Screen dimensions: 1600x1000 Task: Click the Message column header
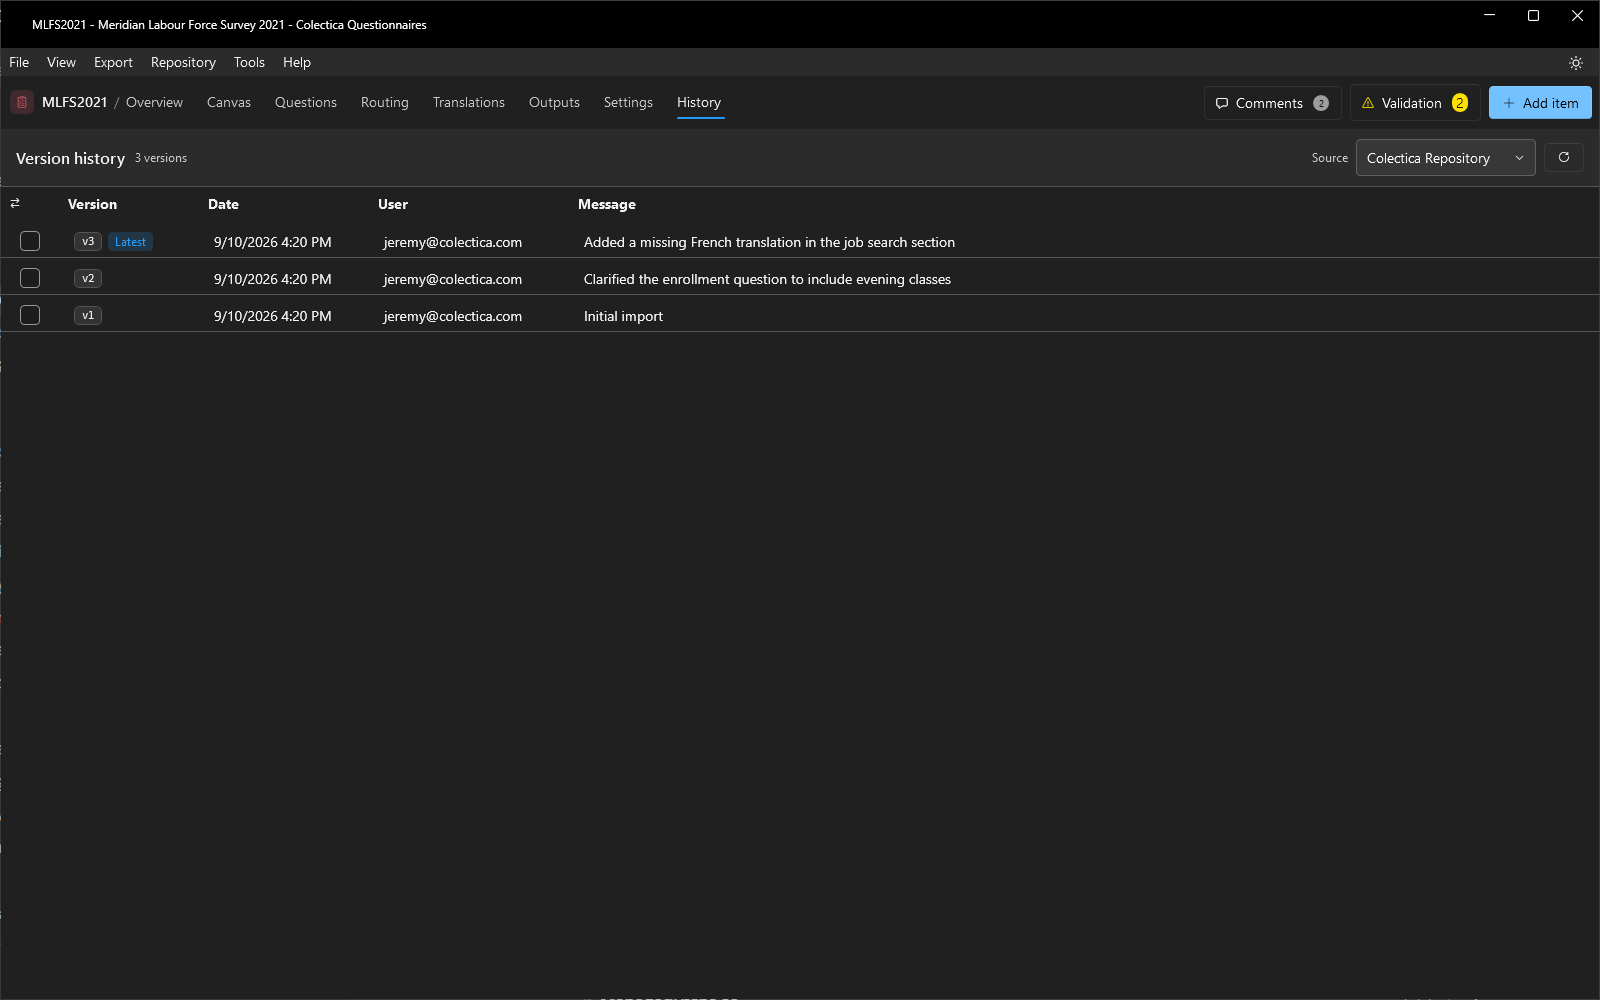click(607, 204)
